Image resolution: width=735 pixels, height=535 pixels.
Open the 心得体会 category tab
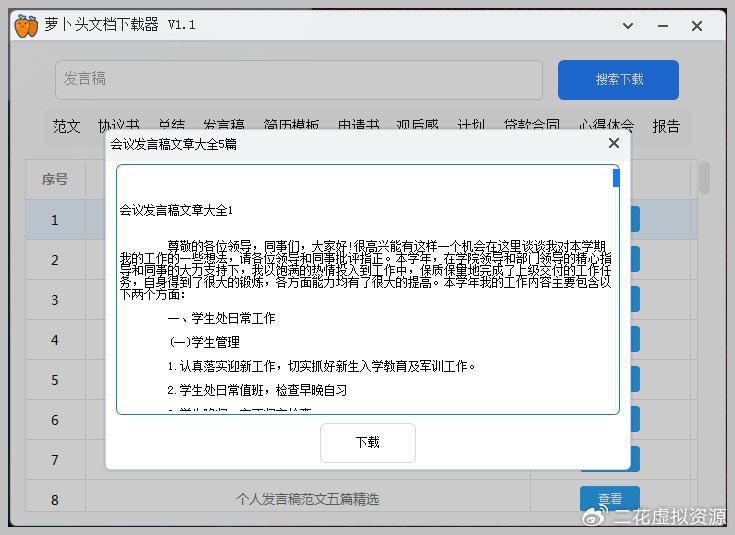(606, 126)
